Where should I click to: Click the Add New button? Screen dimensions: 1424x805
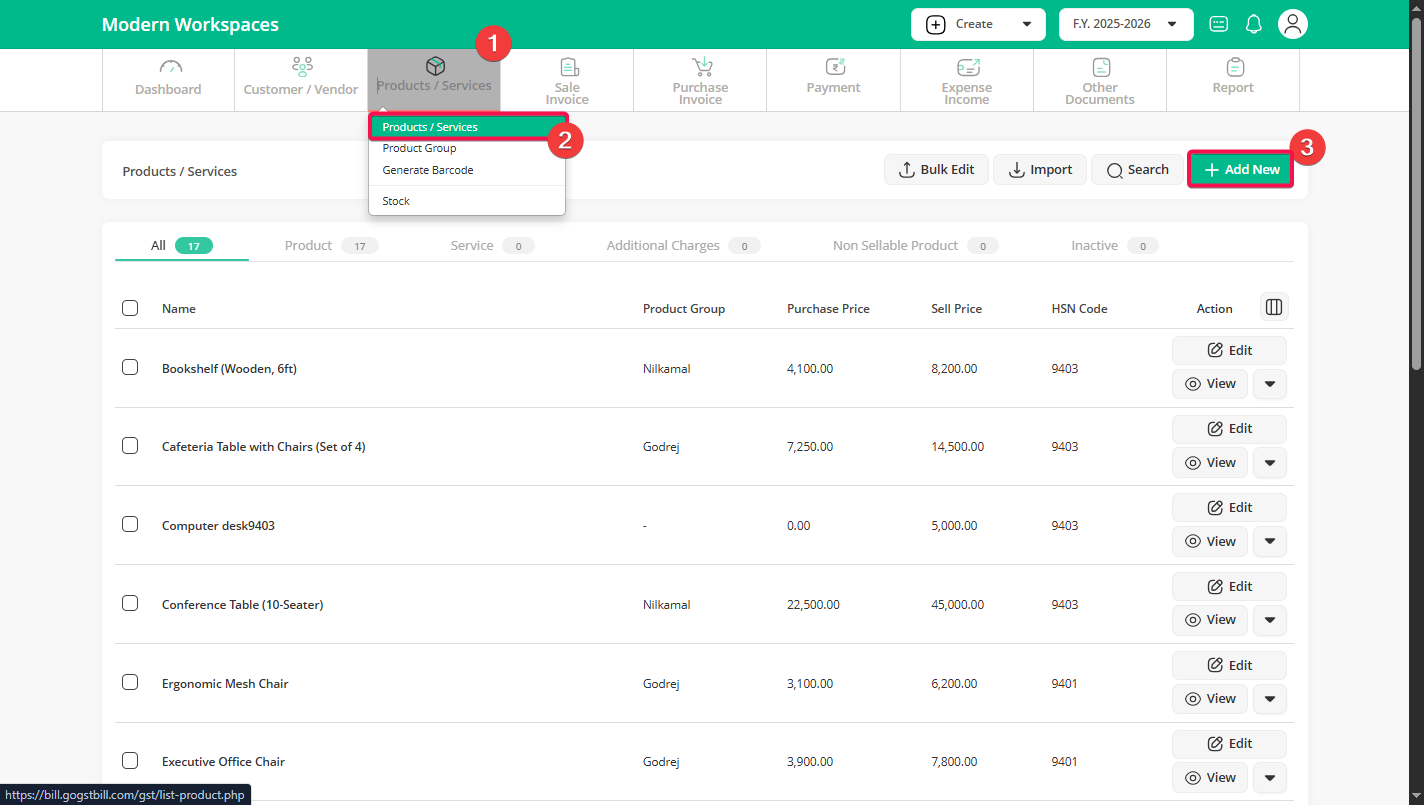1240,170
